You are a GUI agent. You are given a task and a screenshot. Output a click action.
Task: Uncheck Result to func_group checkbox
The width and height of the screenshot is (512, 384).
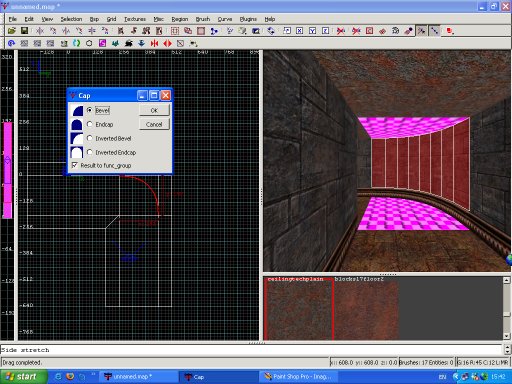[x=75, y=165]
